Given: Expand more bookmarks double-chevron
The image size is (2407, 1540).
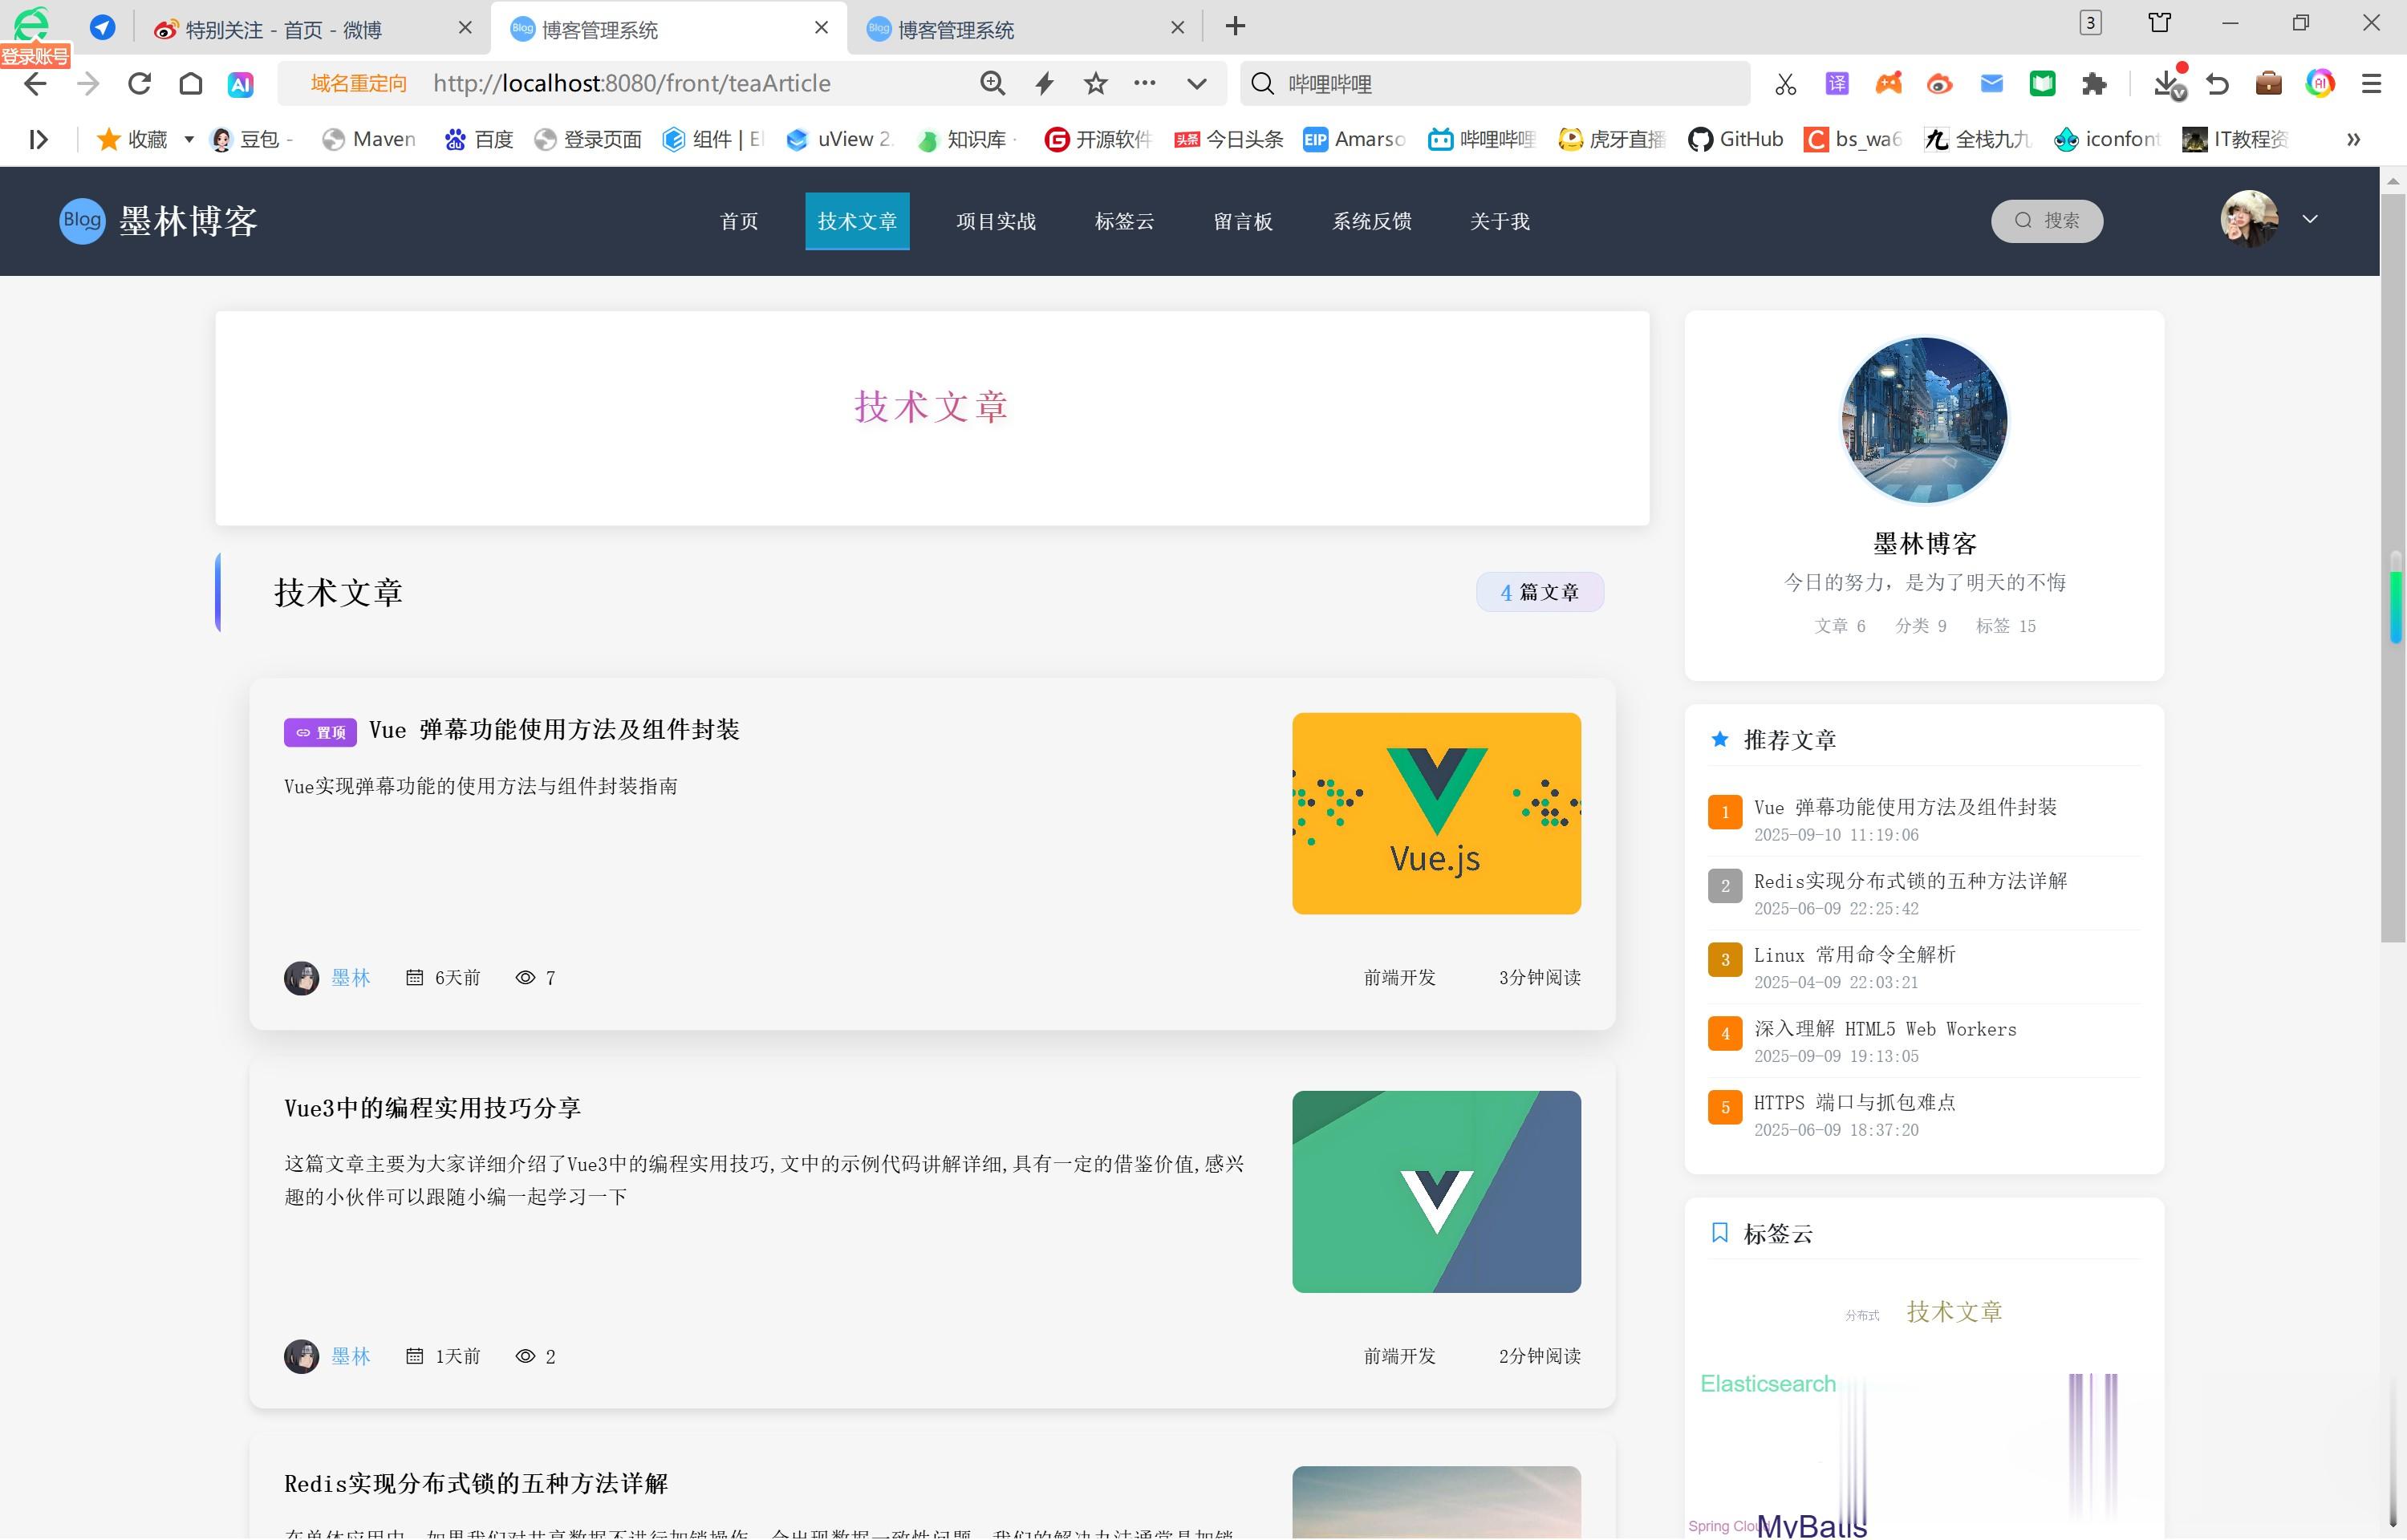Looking at the screenshot, I should click(x=2353, y=139).
